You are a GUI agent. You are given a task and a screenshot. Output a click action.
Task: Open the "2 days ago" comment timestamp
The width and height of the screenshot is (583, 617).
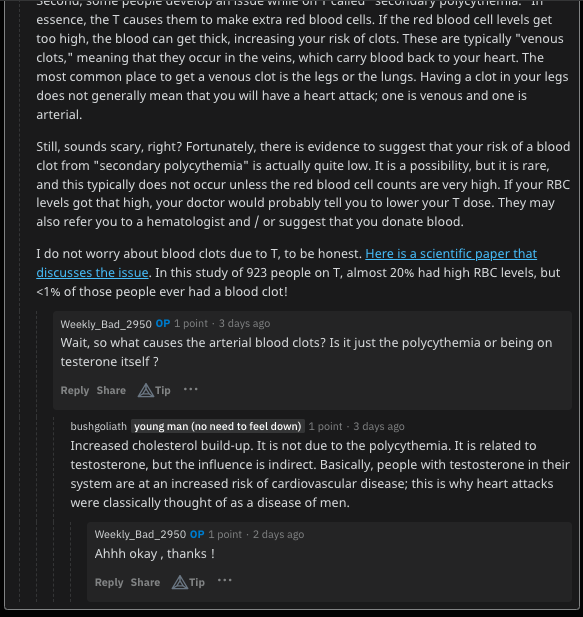[279, 535]
